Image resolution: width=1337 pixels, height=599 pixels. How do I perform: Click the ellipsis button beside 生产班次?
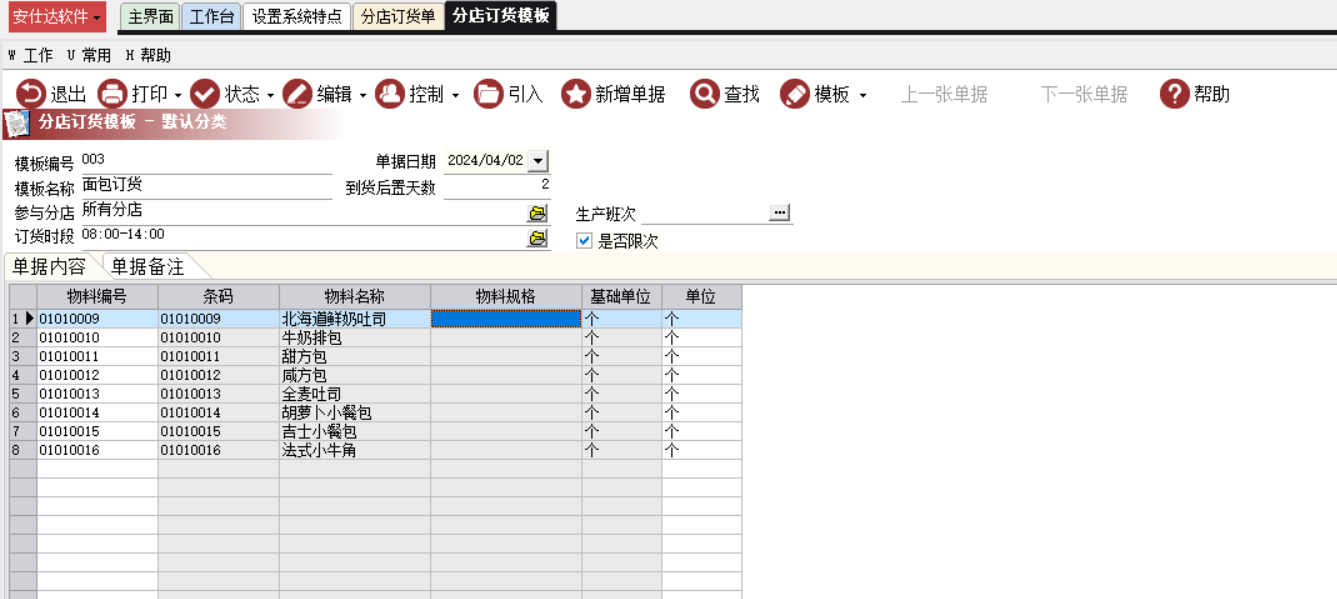coord(780,212)
